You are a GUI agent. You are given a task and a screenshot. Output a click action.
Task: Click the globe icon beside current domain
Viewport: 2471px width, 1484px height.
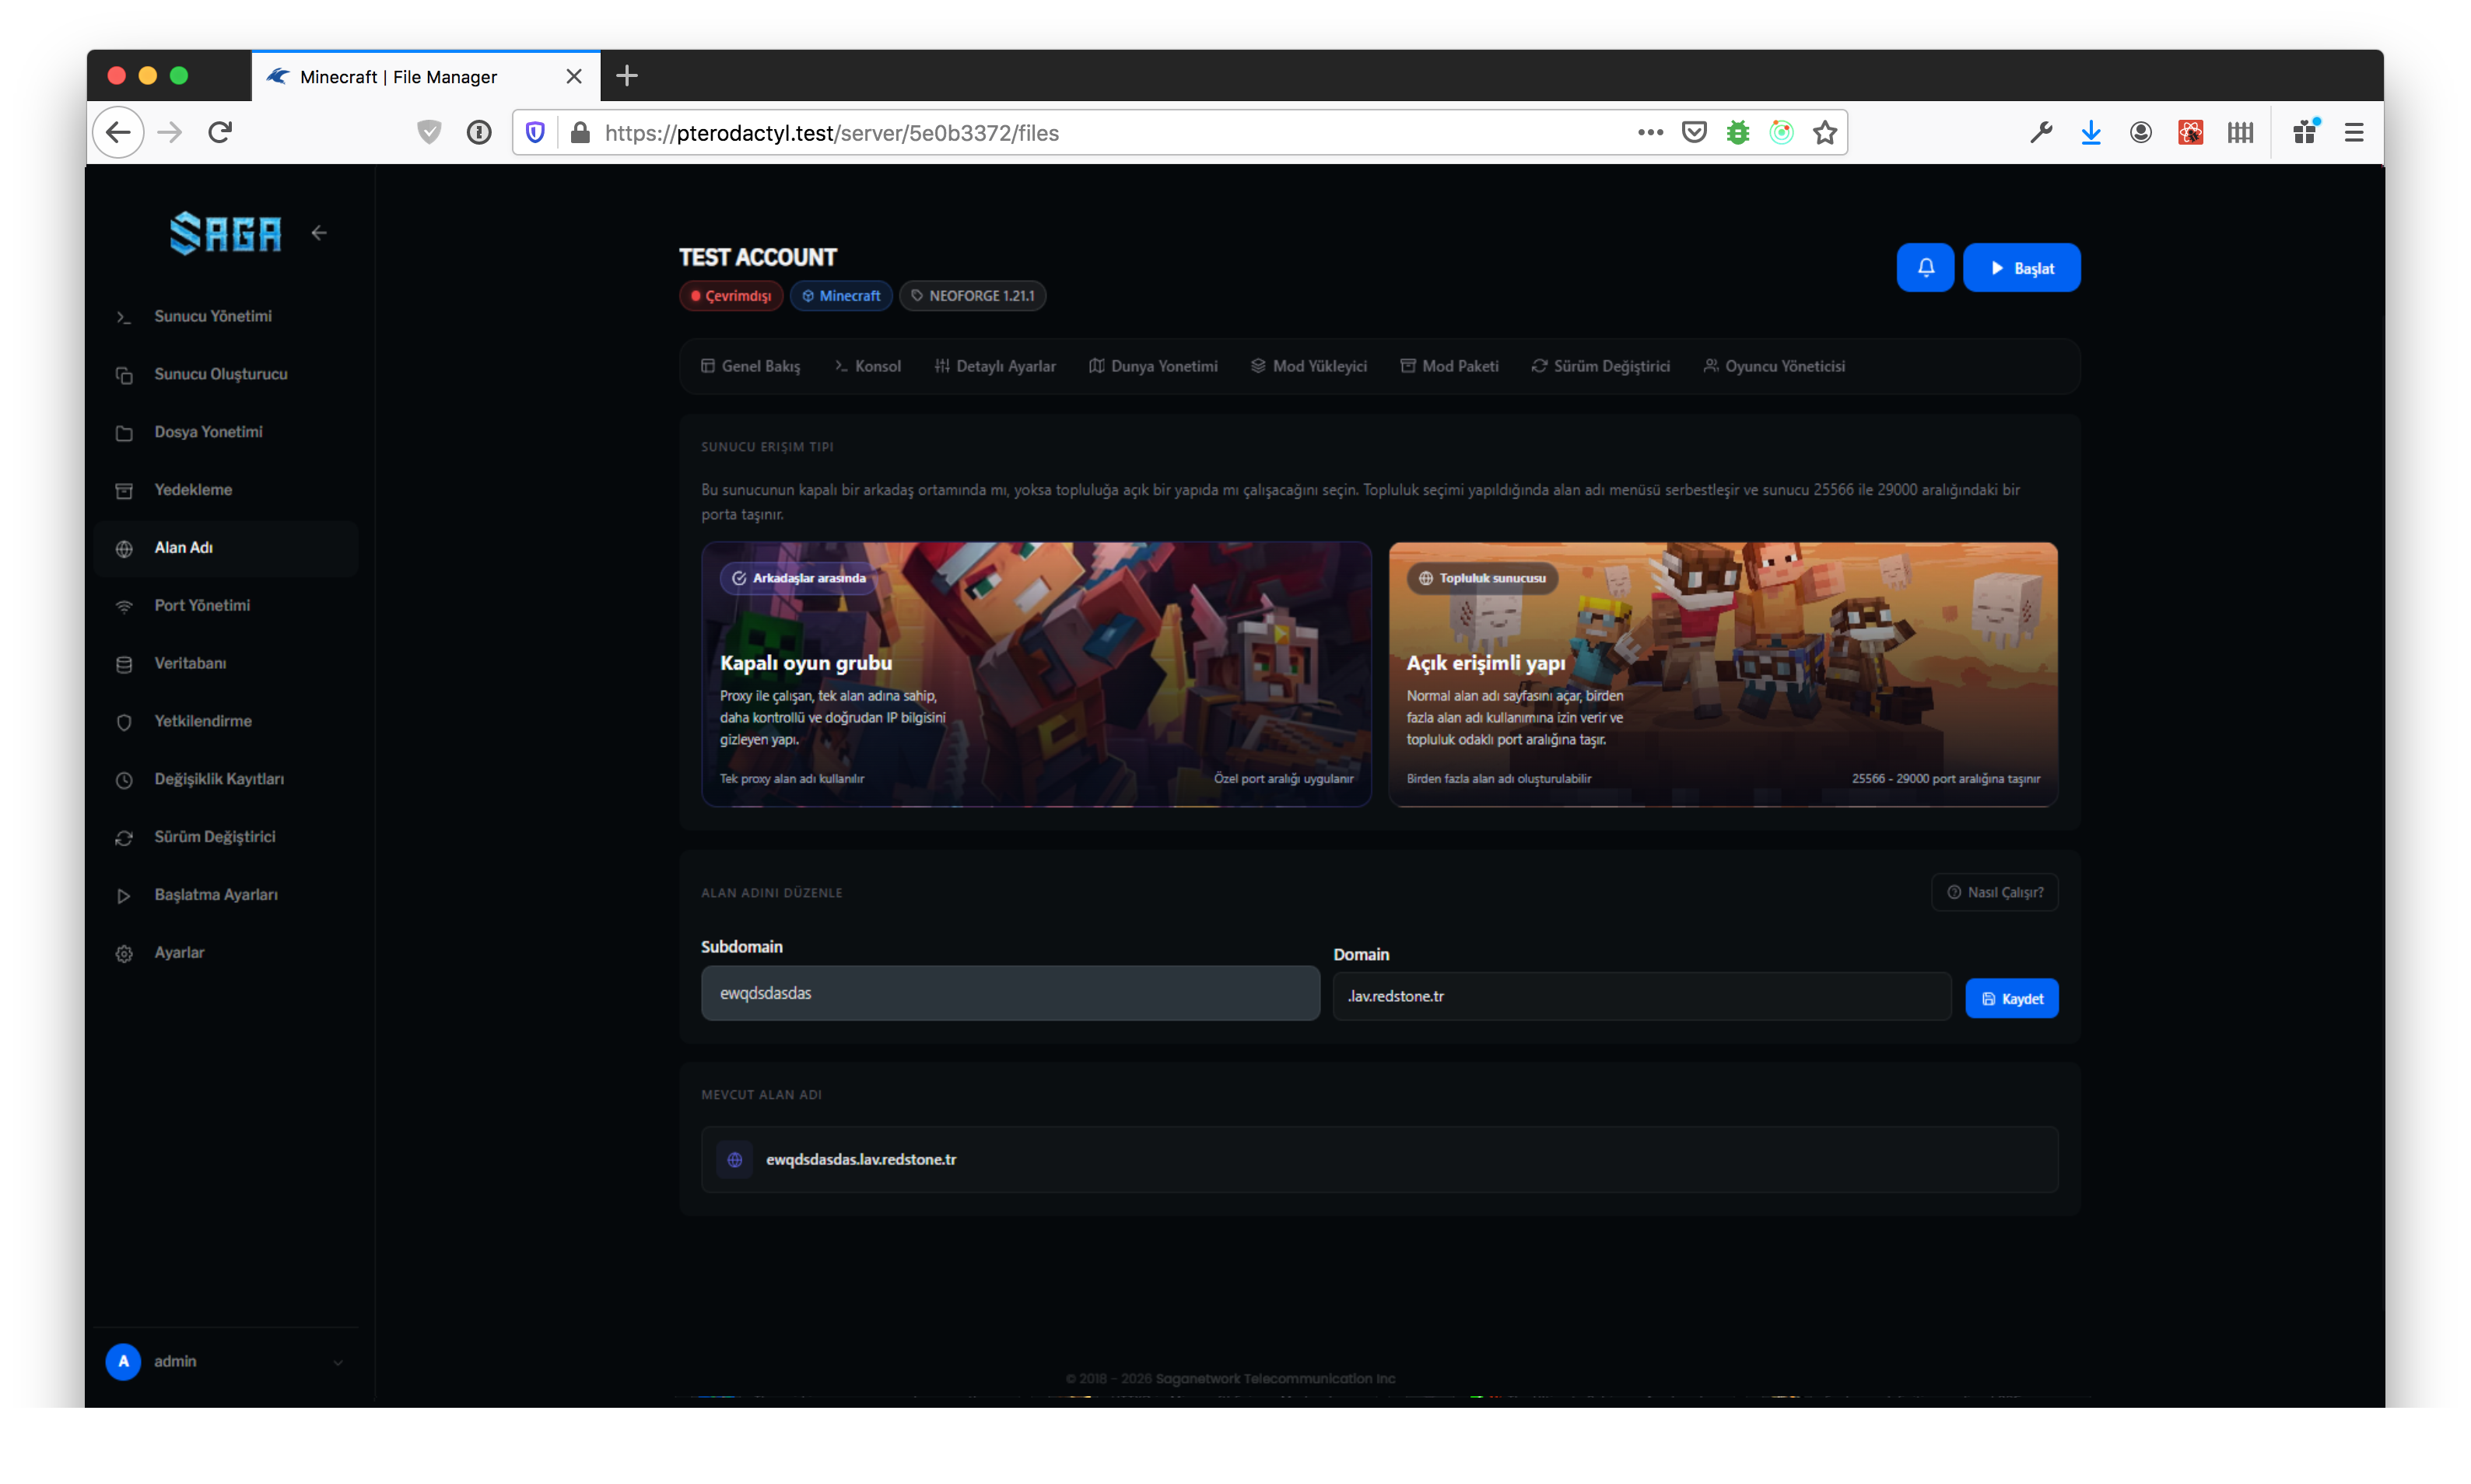pyautogui.click(x=735, y=1160)
